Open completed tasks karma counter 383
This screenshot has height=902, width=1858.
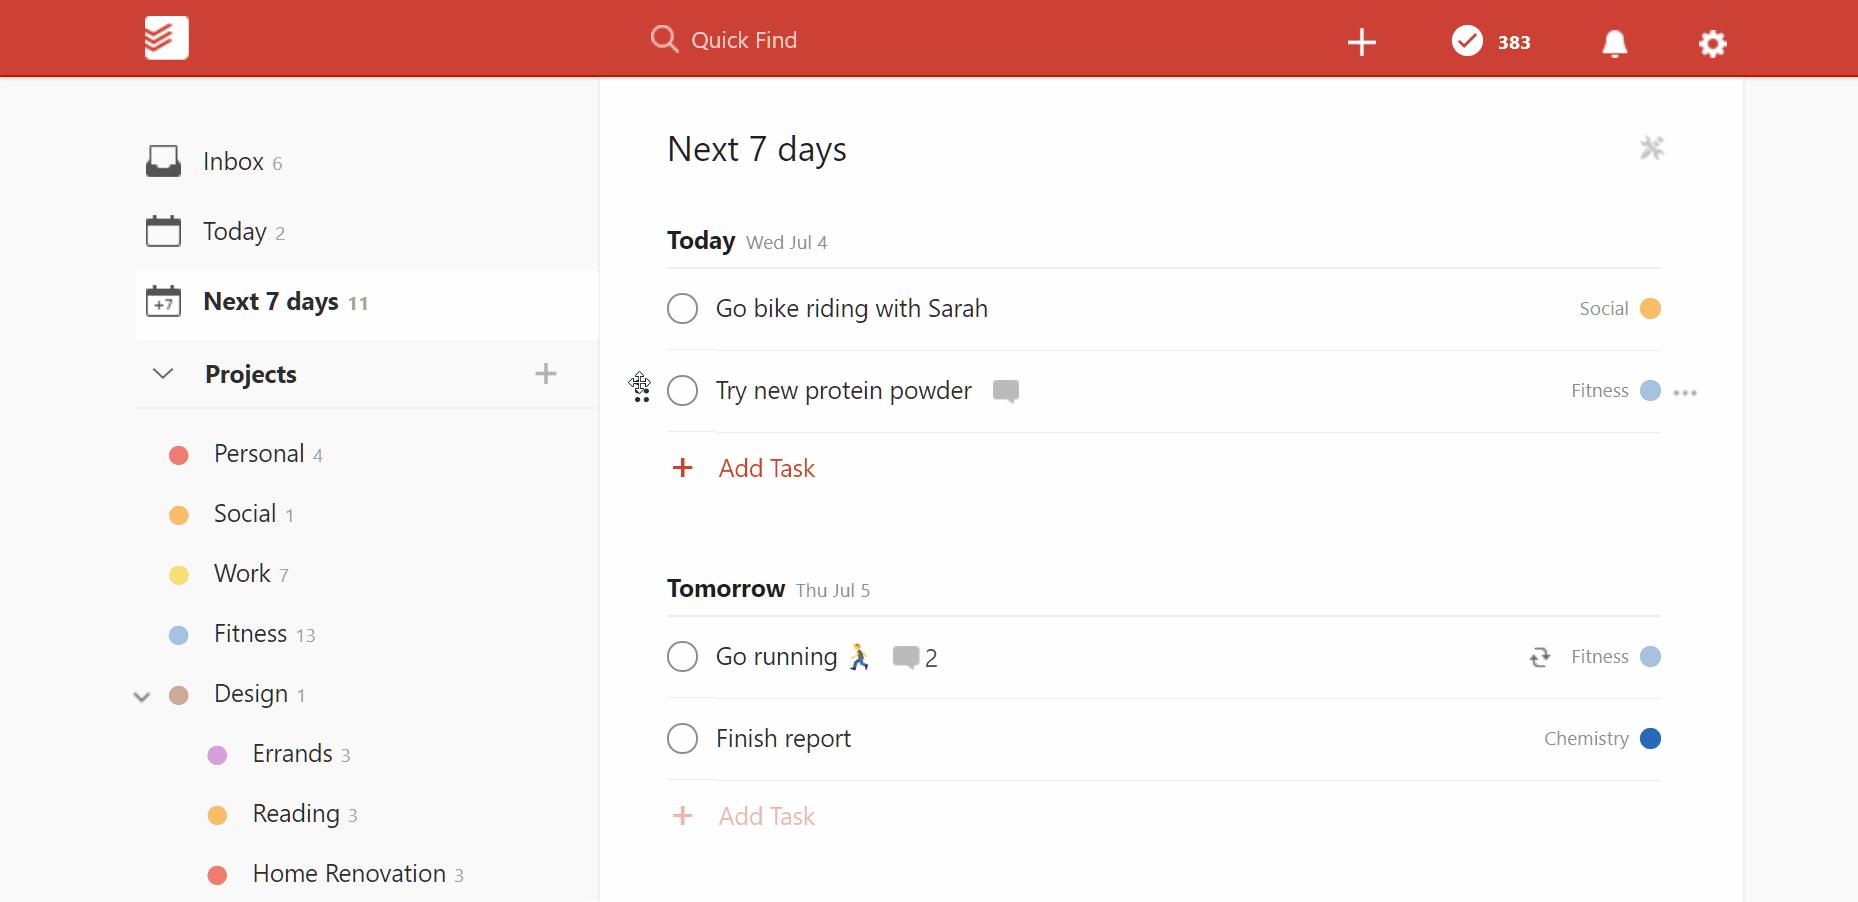[1491, 42]
